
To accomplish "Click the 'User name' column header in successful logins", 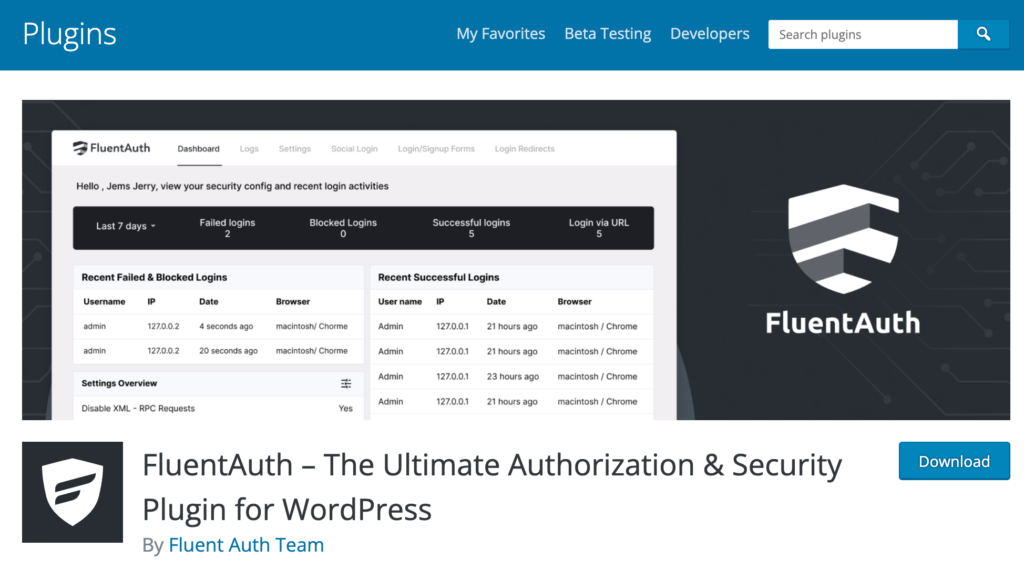I will (x=400, y=302).
